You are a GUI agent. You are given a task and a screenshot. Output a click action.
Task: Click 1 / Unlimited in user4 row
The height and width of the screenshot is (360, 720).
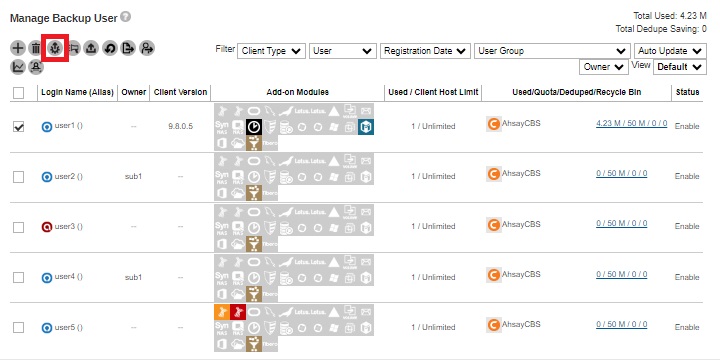(x=433, y=277)
